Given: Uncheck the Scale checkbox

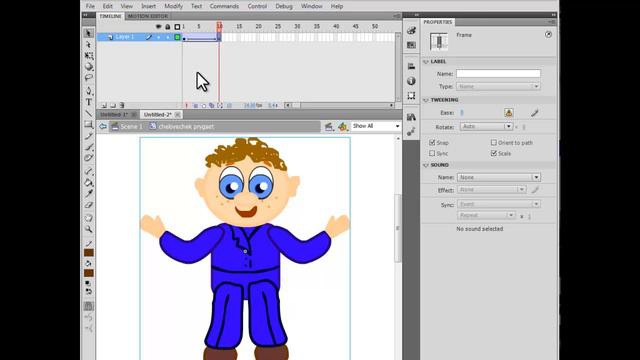Looking at the screenshot, I should pos(493,153).
